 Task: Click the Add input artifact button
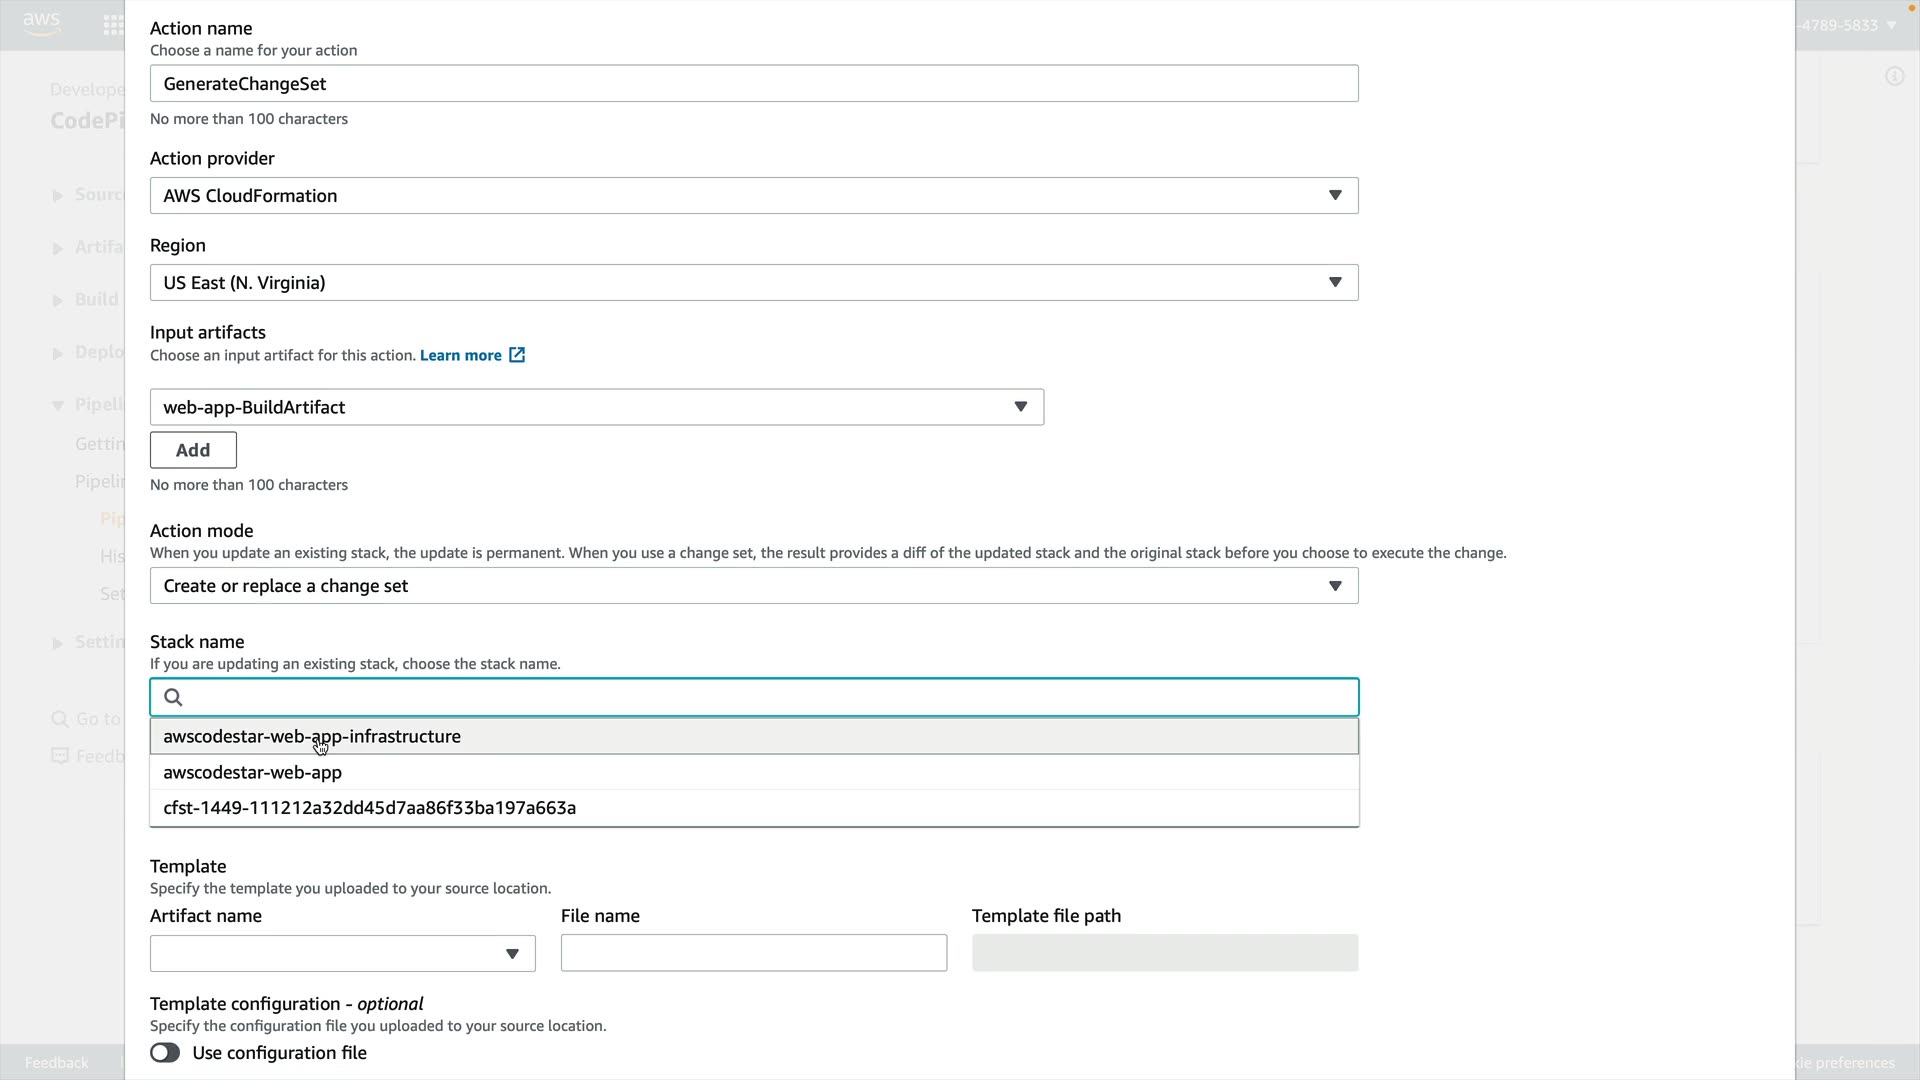pyautogui.click(x=193, y=450)
